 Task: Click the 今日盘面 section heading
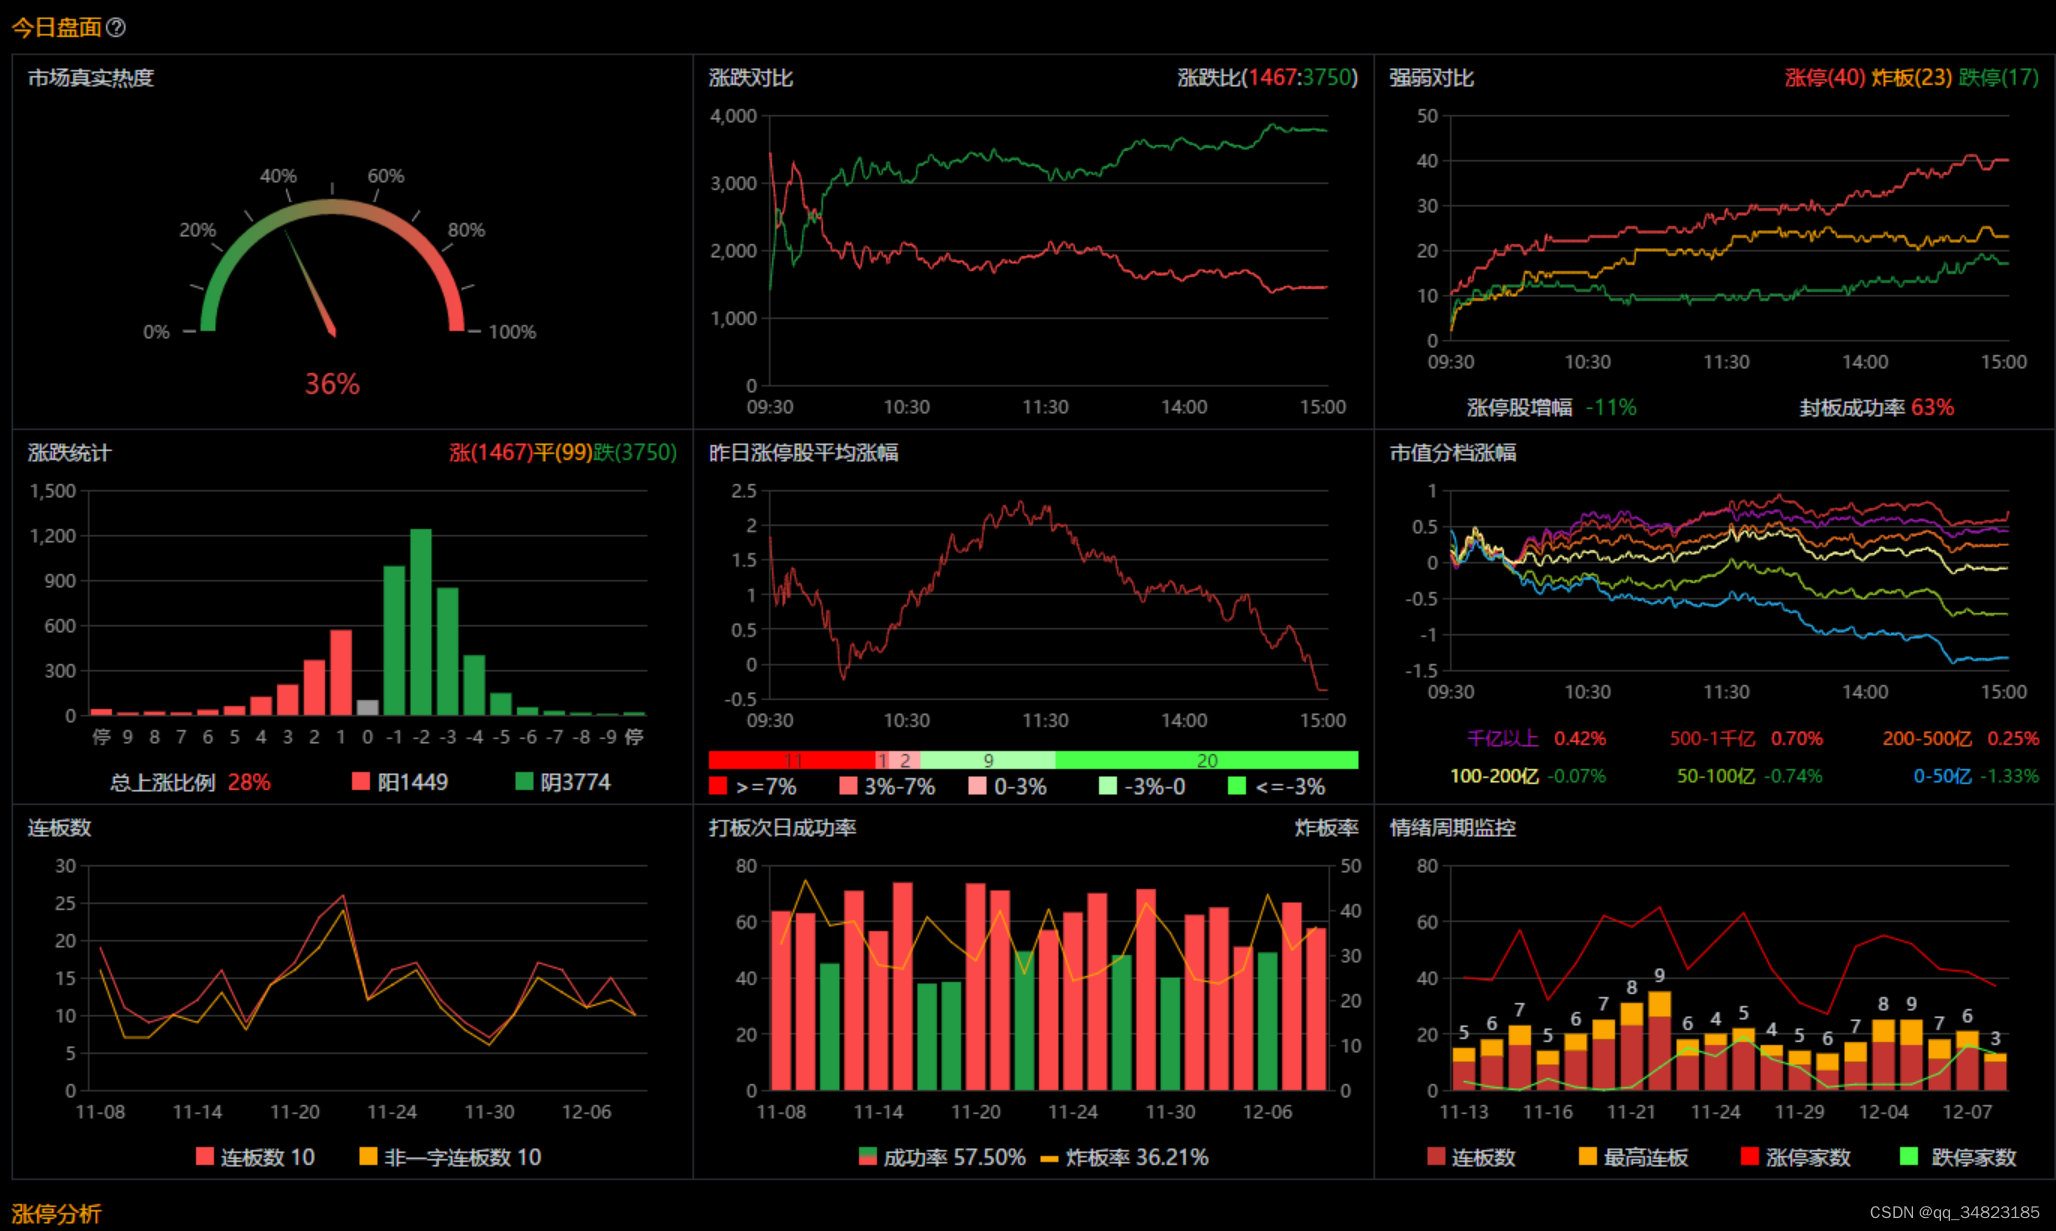[x=57, y=28]
